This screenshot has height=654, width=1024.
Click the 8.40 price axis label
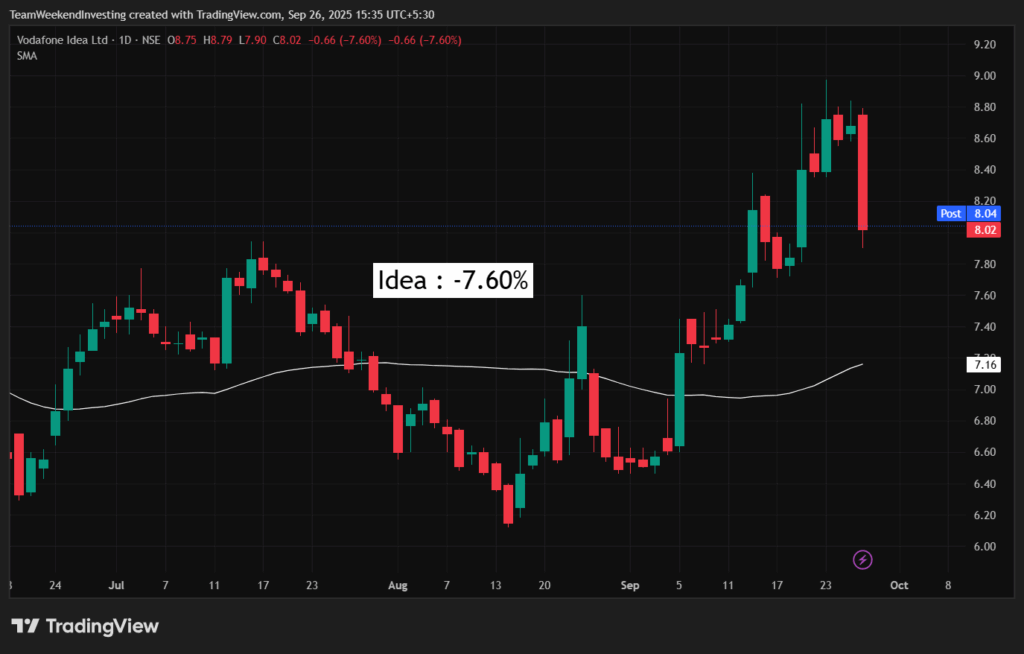point(984,170)
